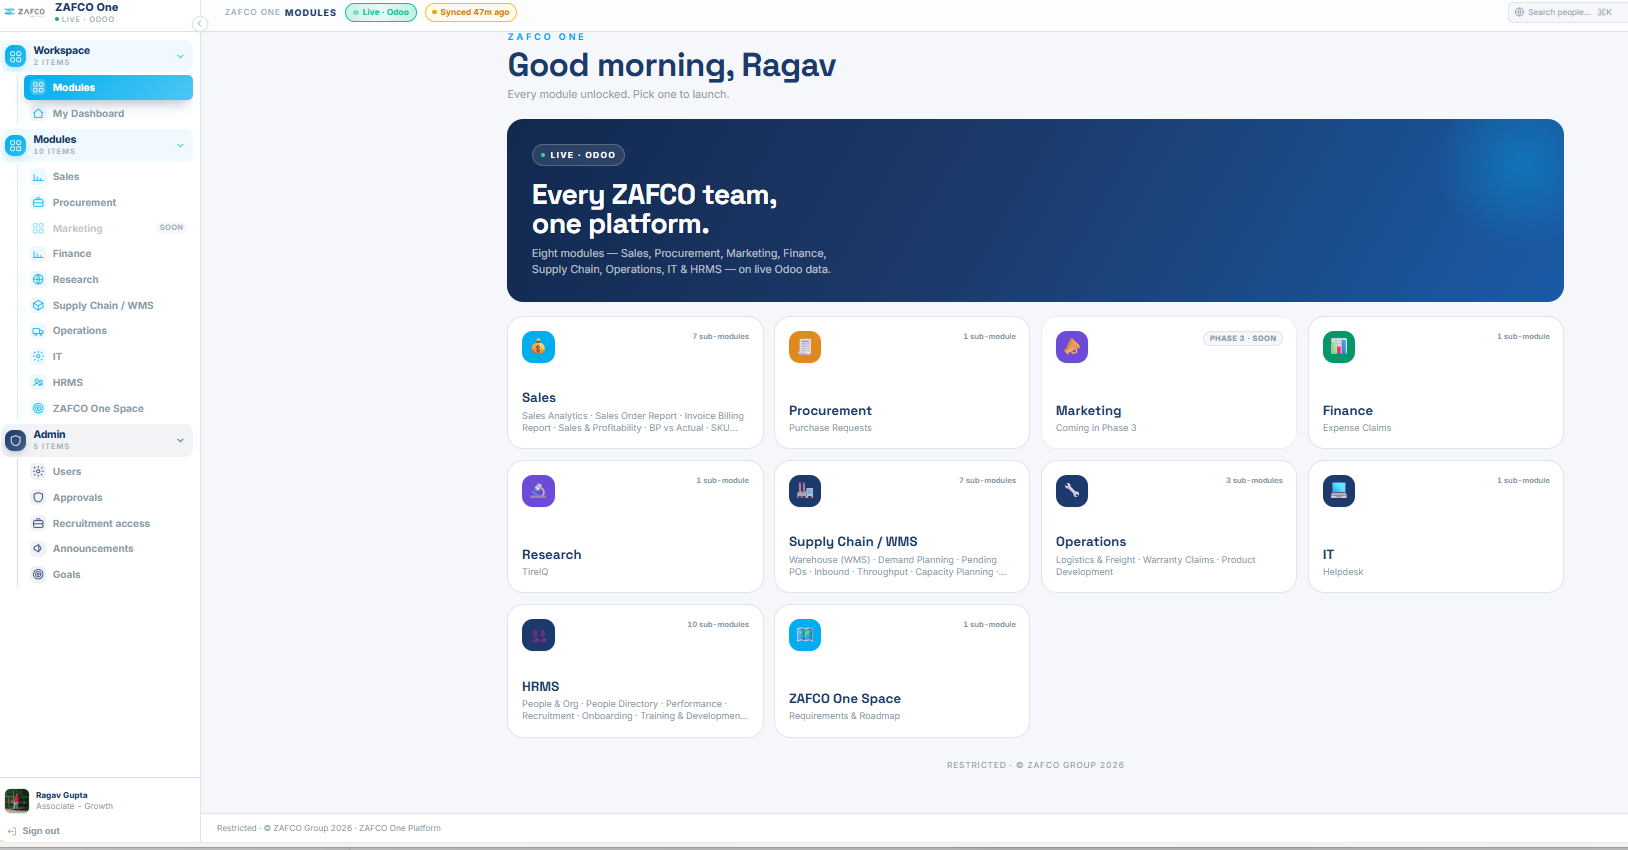Click Ragav Gupta profile avatar
The height and width of the screenshot is (850, 1628).
click(17, 800)
